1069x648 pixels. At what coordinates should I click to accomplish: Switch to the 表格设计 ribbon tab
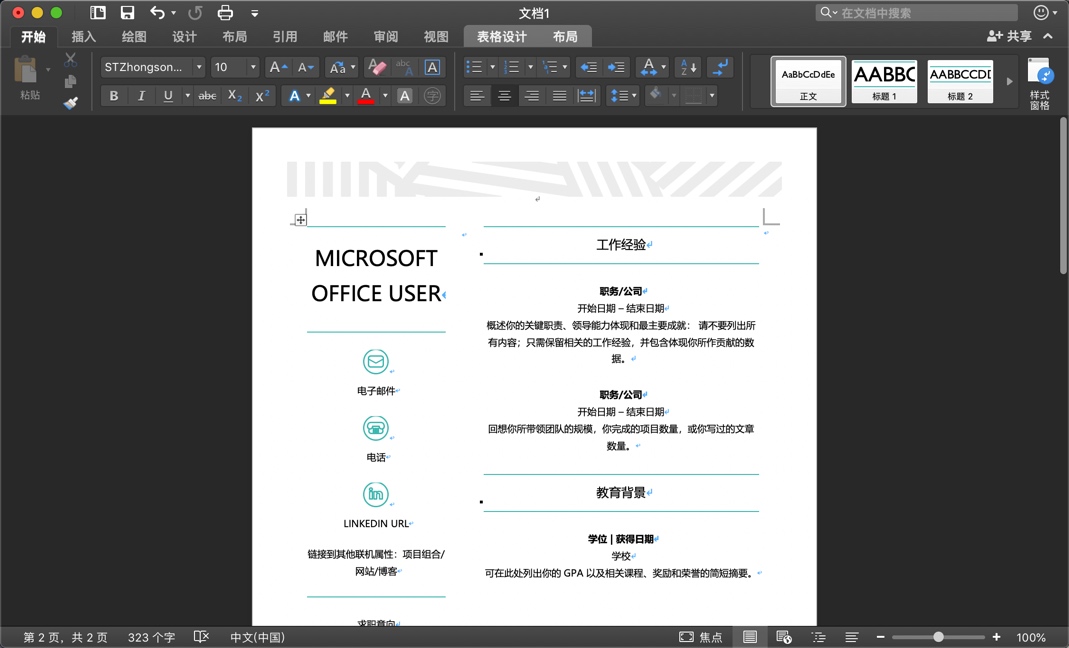(500, 35)
